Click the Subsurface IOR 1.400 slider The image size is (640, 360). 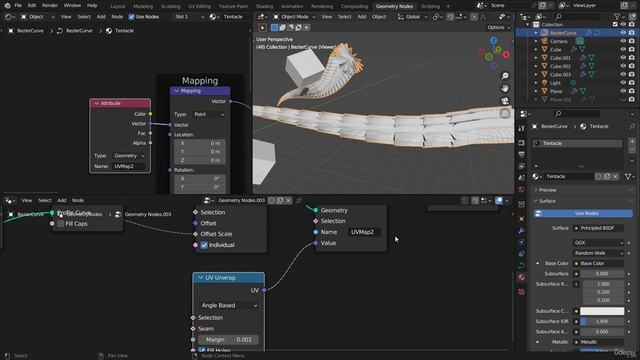click(602, 321)
